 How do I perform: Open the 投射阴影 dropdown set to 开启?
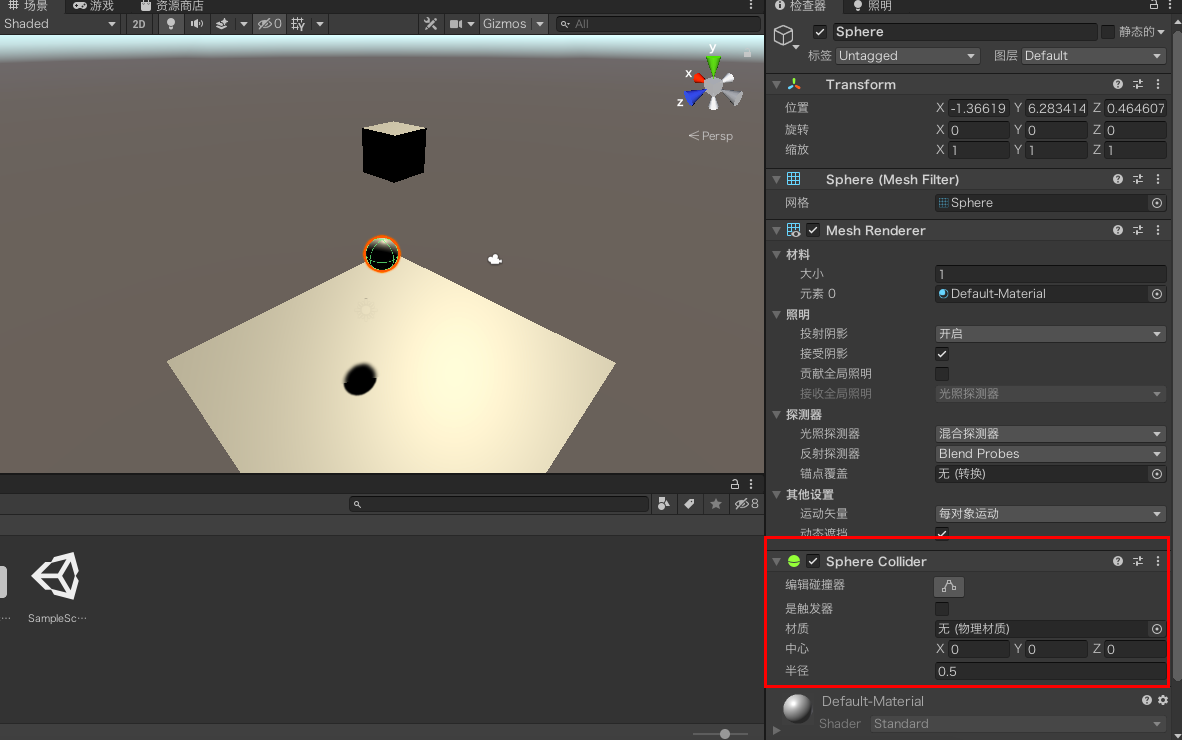click(x=1049, y=333)
